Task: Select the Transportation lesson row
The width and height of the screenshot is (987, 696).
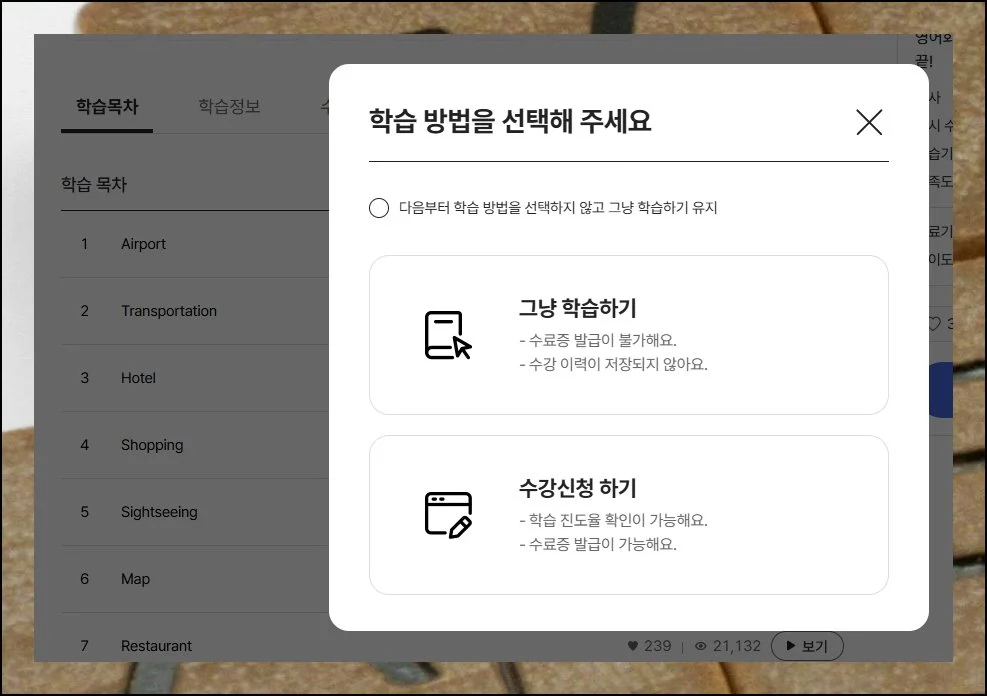Action: [168, 311]
